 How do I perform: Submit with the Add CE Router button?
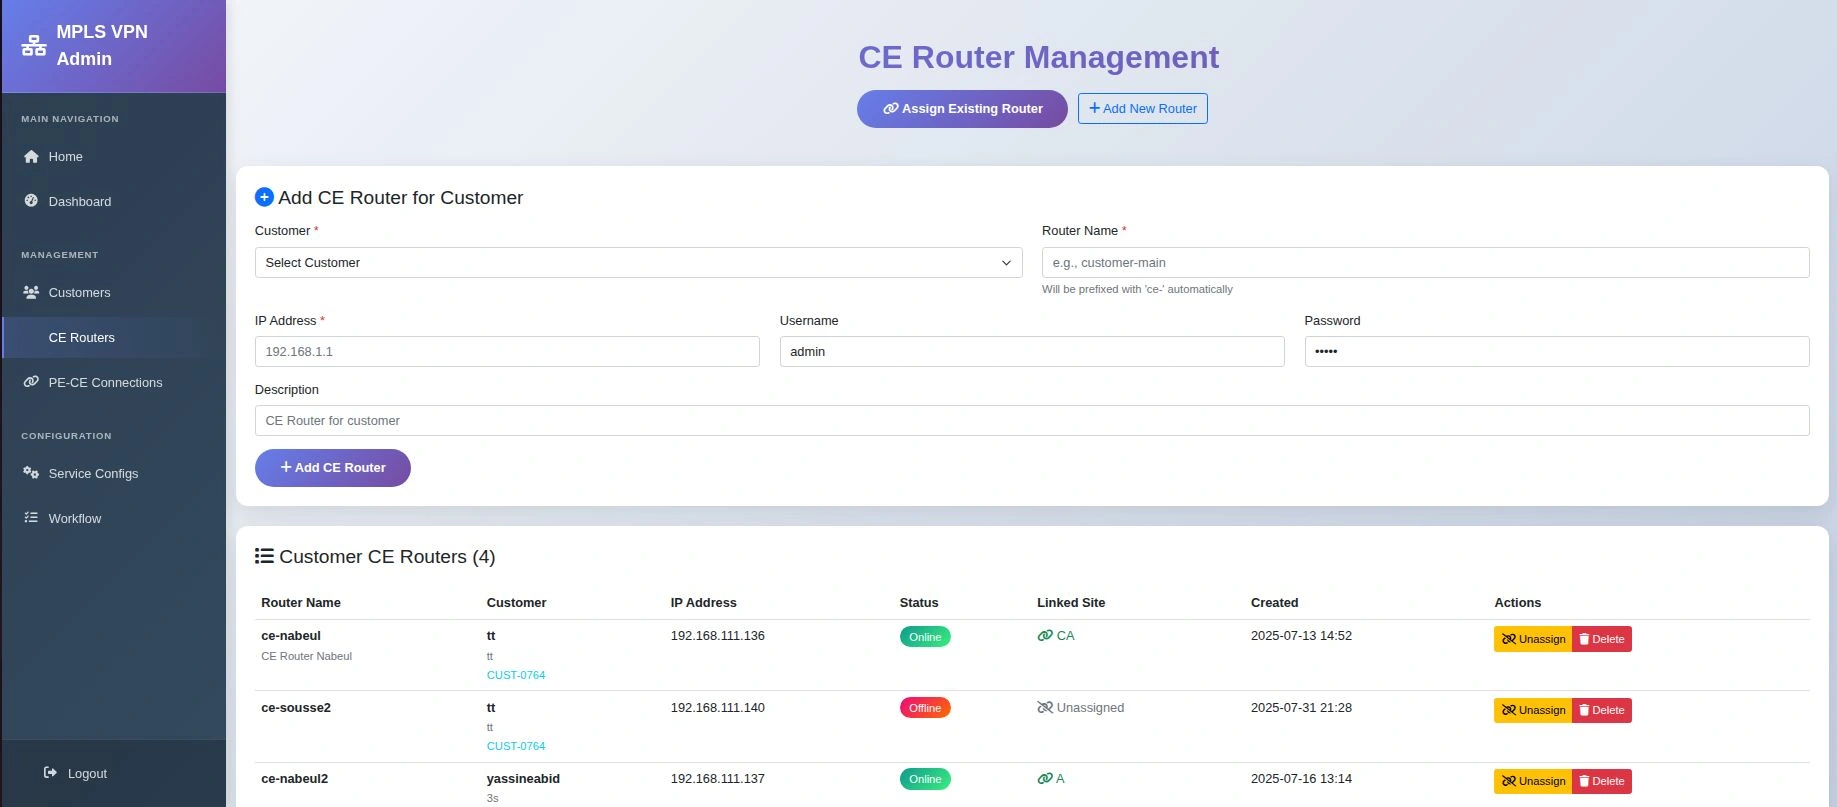(x=333, y=468)
